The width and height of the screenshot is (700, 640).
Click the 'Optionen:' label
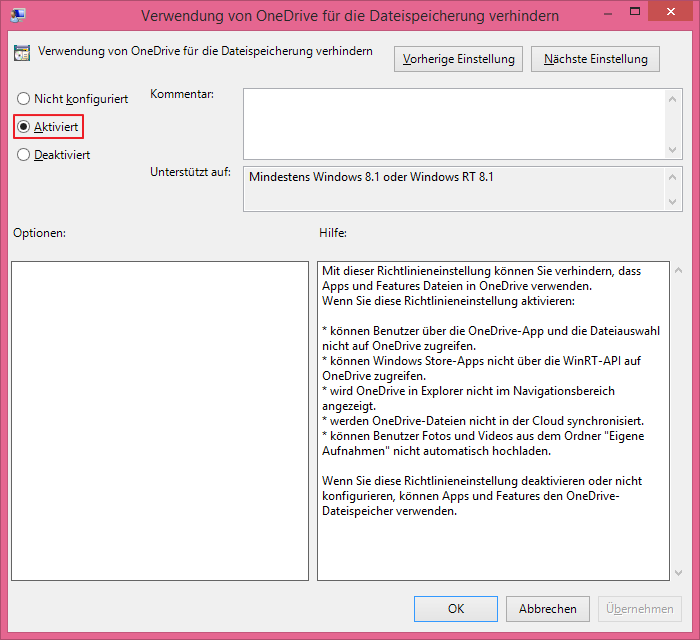[x=39, y=233]
